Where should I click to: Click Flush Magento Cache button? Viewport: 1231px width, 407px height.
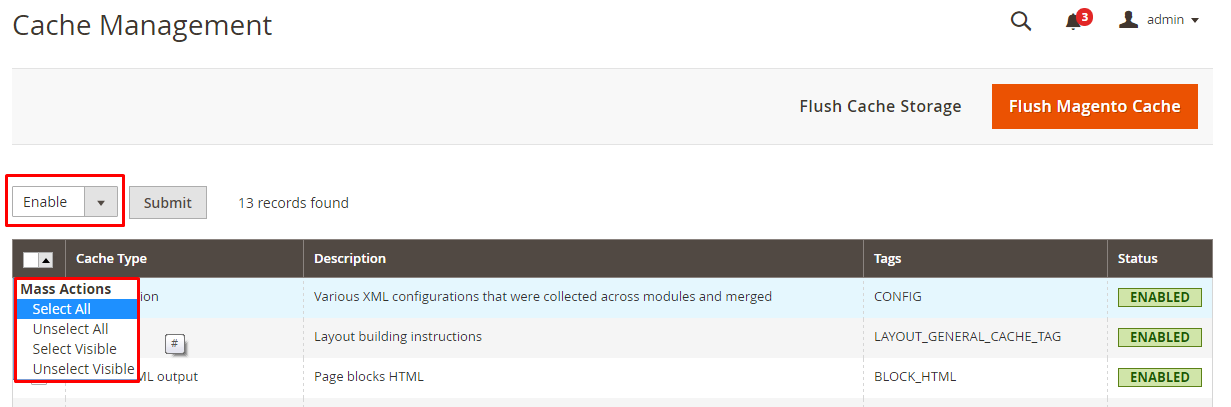tap(1094, 106)
